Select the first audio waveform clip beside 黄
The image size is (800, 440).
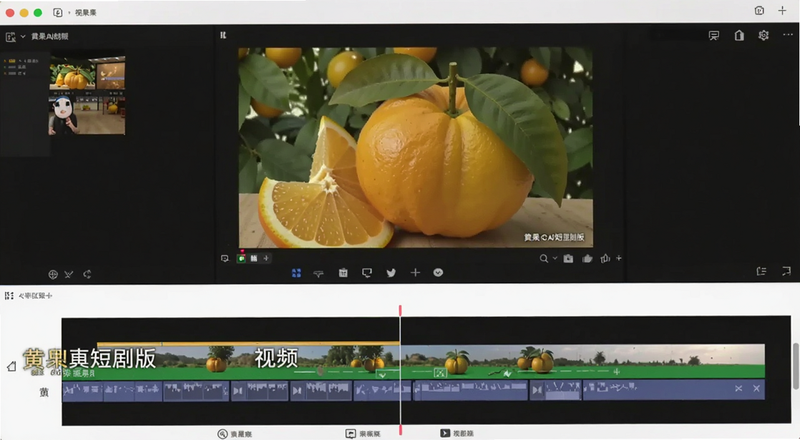82,390
